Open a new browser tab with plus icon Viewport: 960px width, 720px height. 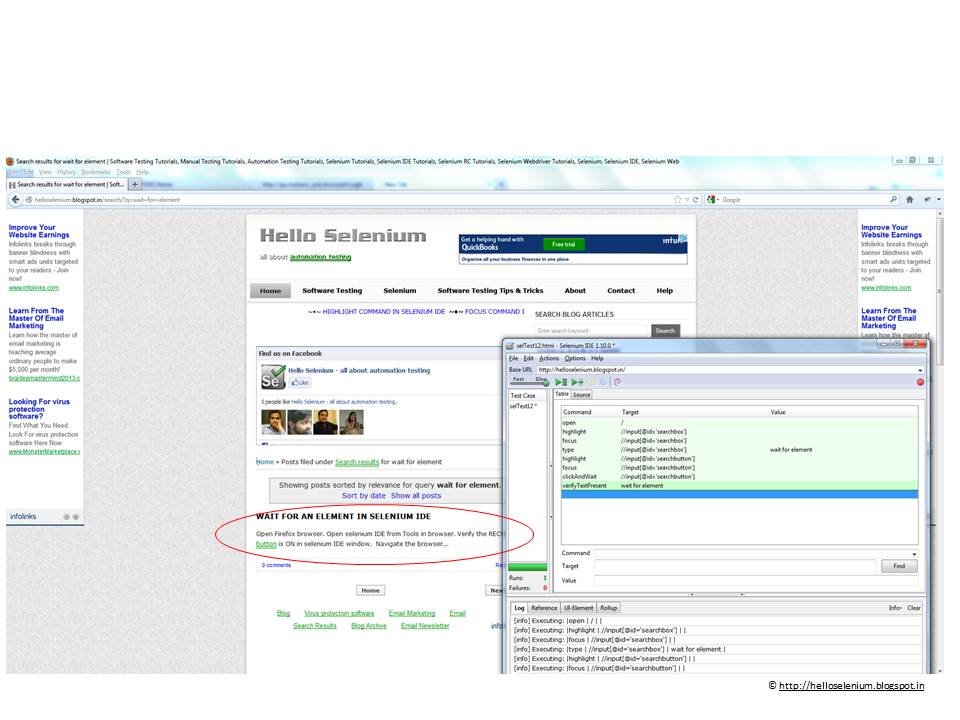[x=134, y=186]
